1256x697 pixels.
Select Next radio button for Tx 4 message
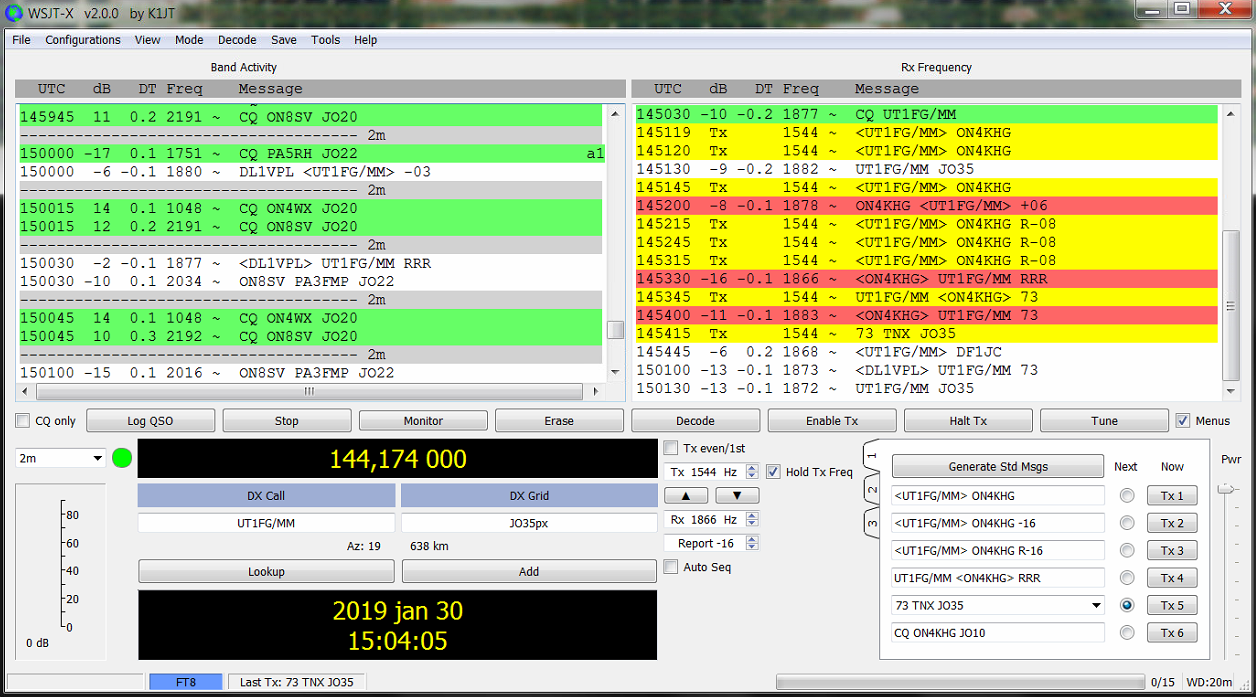[1127, 578]
